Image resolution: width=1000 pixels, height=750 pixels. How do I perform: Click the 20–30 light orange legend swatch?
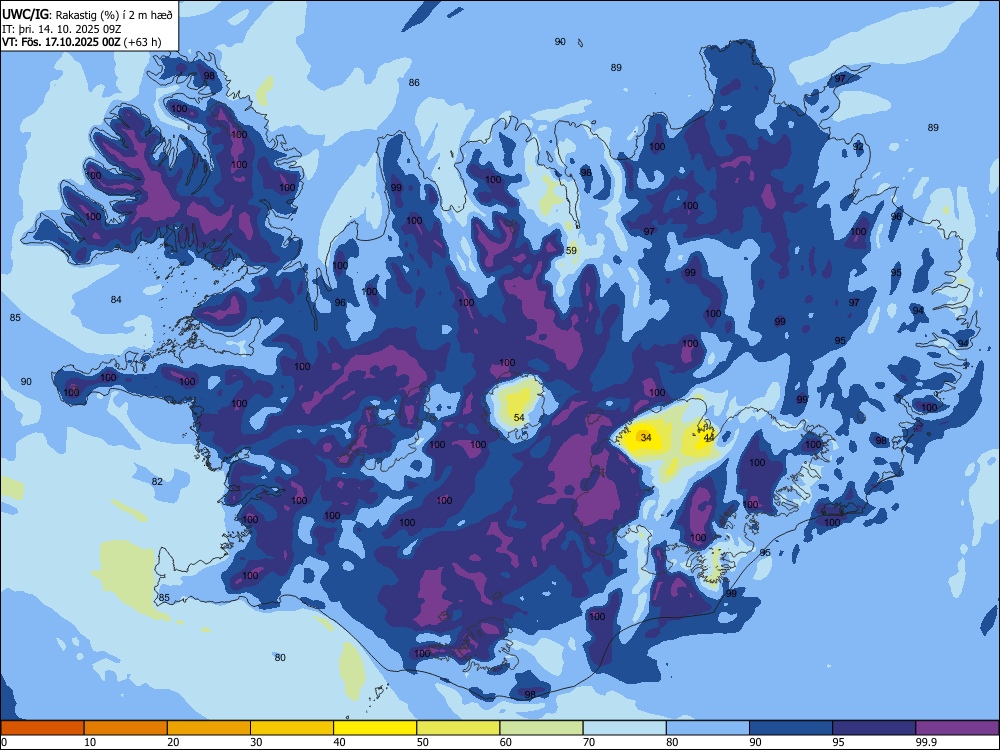[209, 728]
